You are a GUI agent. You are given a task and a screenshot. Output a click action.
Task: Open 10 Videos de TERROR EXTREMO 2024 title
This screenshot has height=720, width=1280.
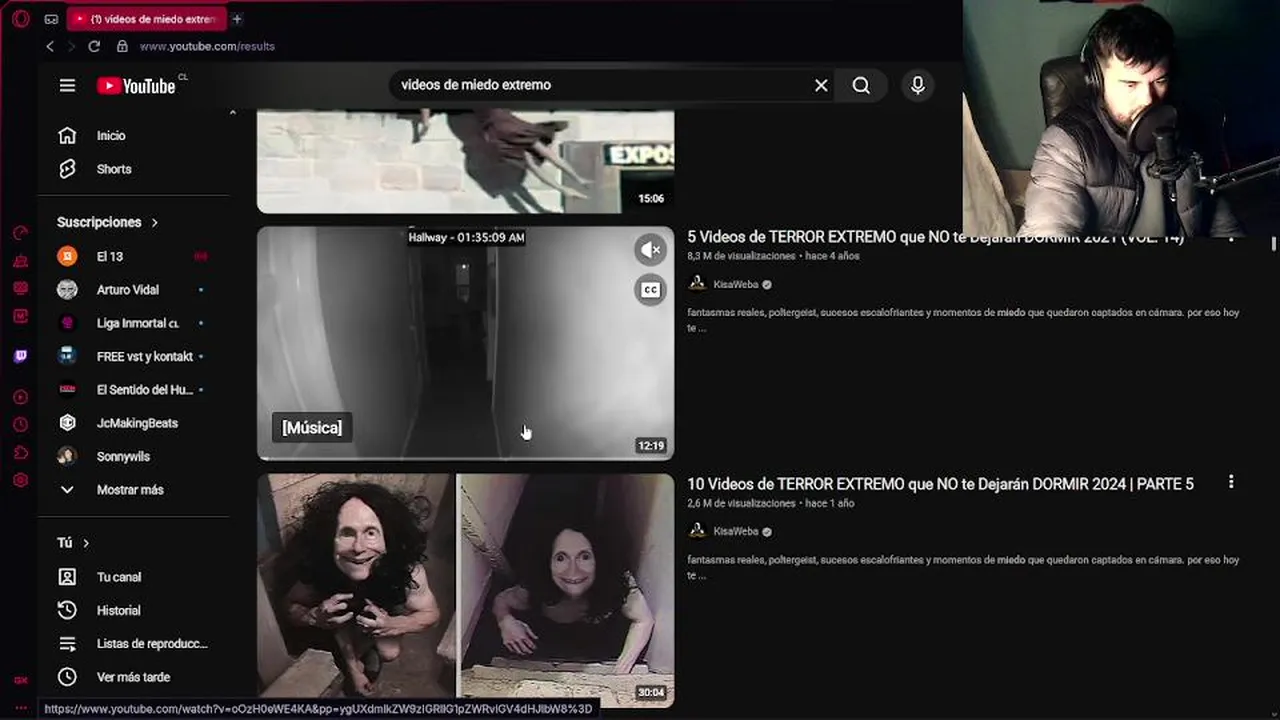(940, 484)
